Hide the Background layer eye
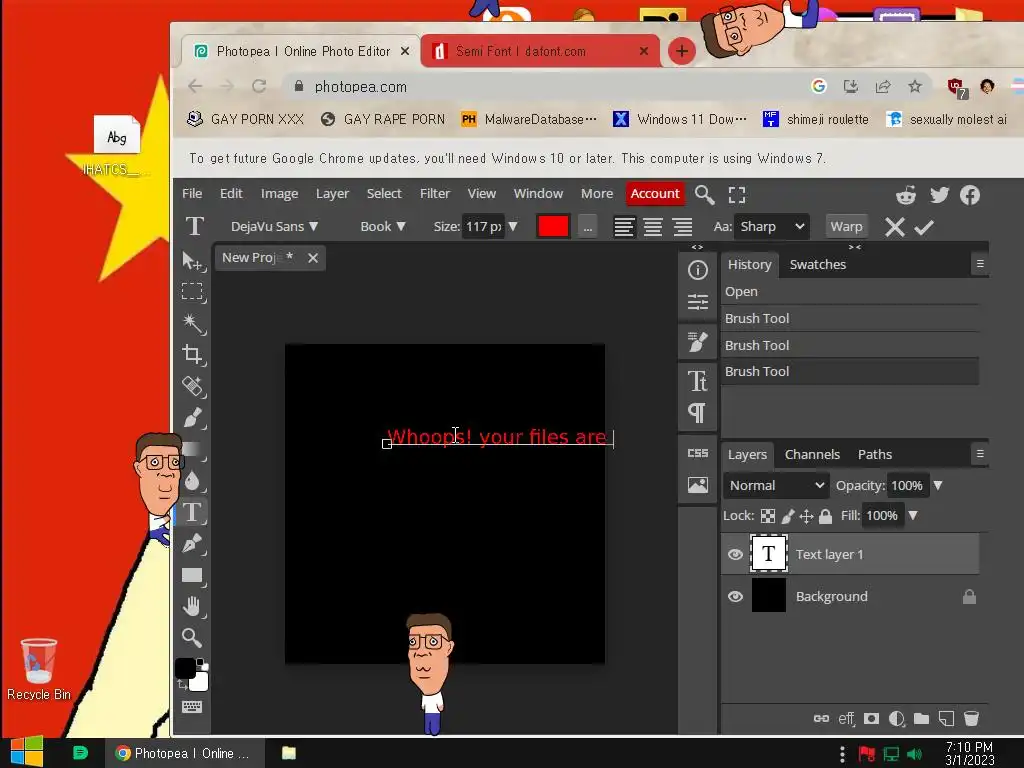The height and width of the screenshot is (768, 1024). tap(735, 596)
